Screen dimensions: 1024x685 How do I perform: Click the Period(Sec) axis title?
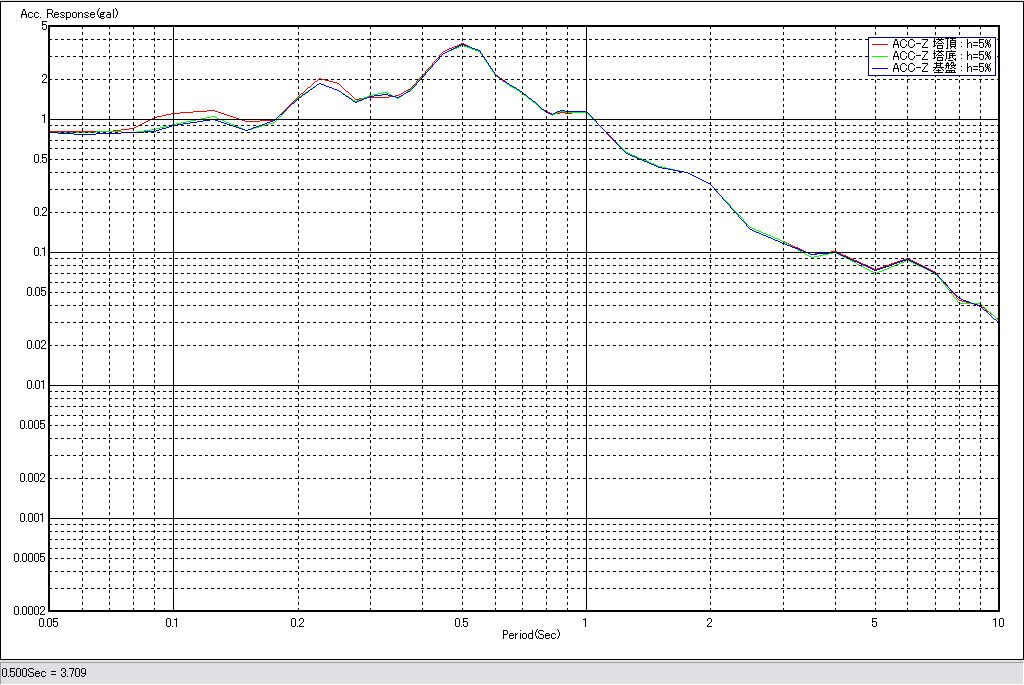[530, 635]
